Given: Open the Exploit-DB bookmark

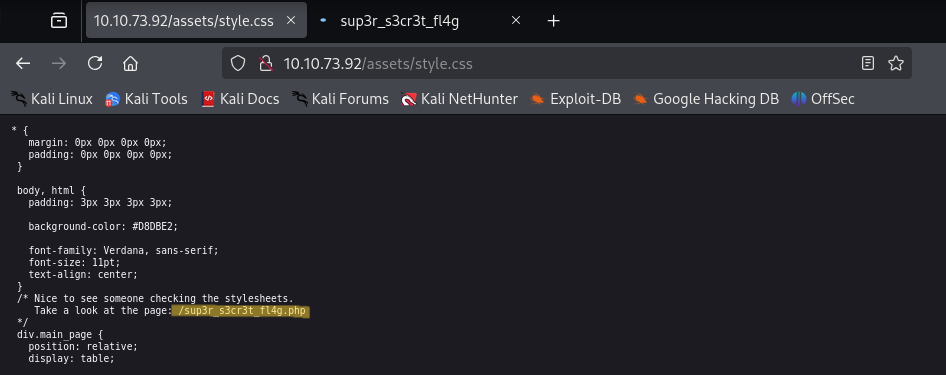Looking at the screenshot, I should [575, 99].
